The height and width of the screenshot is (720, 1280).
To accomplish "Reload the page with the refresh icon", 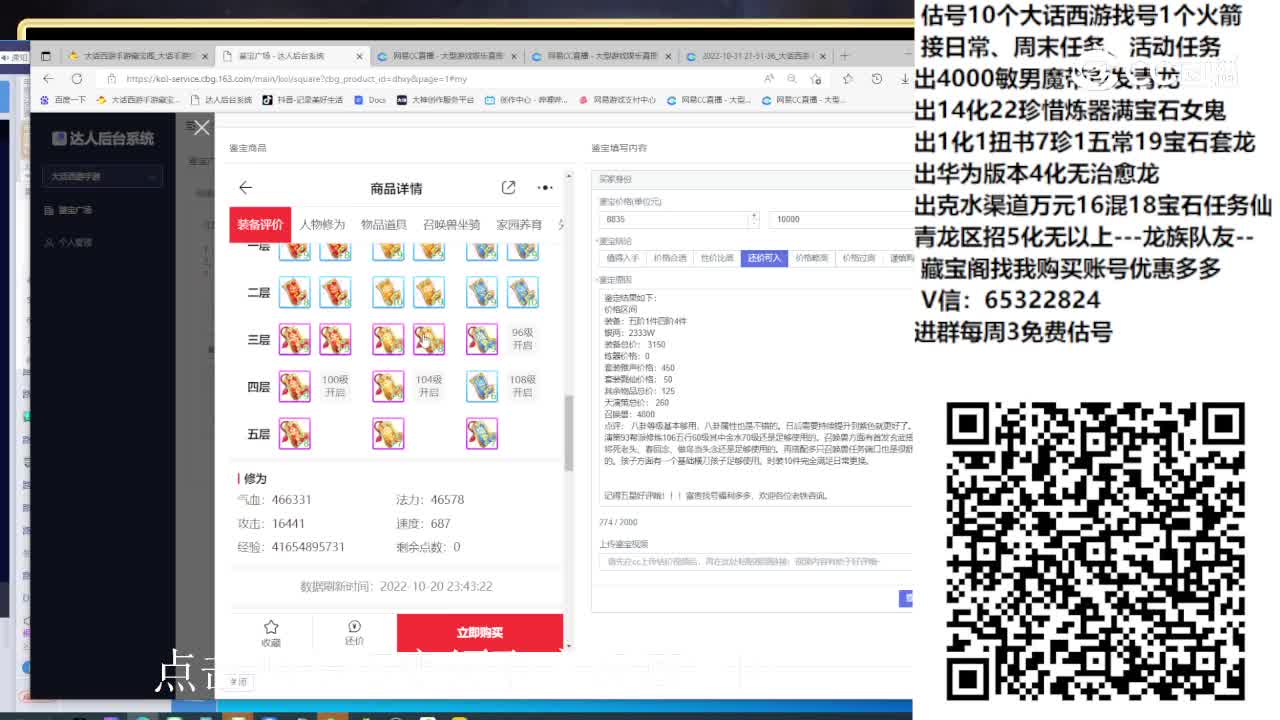I will (76, 78).
